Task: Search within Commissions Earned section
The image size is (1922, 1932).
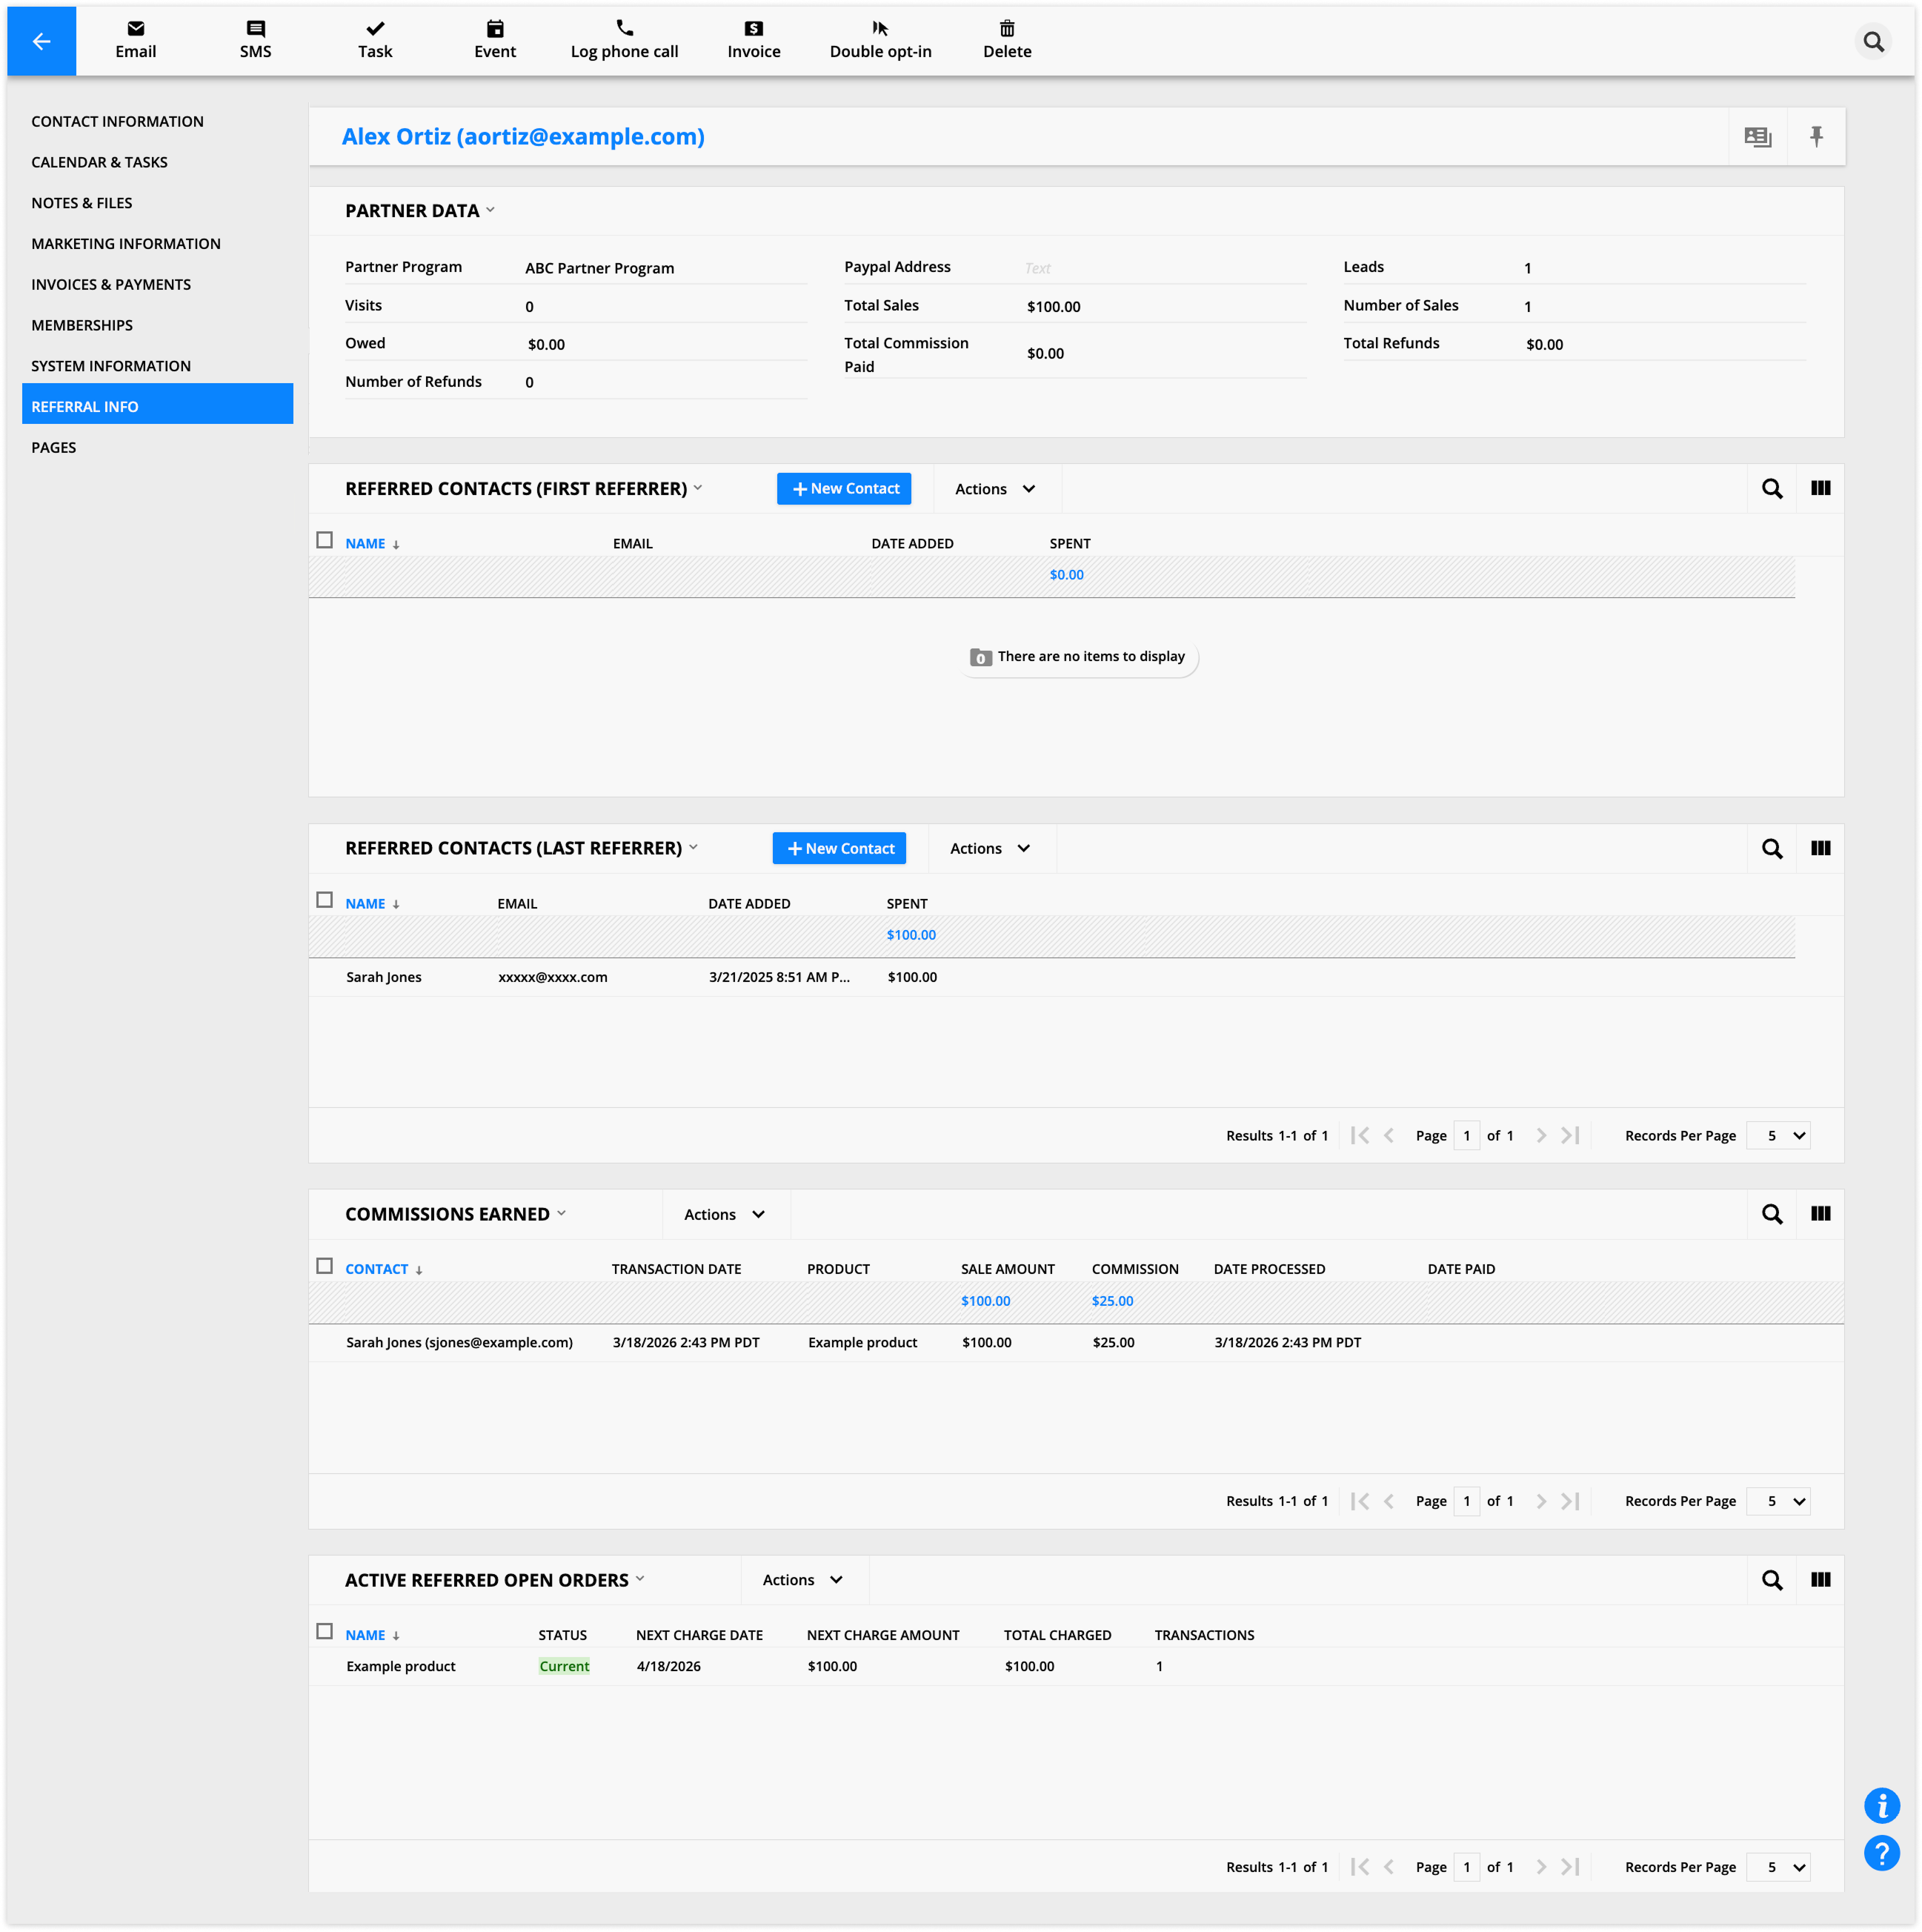Action: click(x=1771, y=1214)
